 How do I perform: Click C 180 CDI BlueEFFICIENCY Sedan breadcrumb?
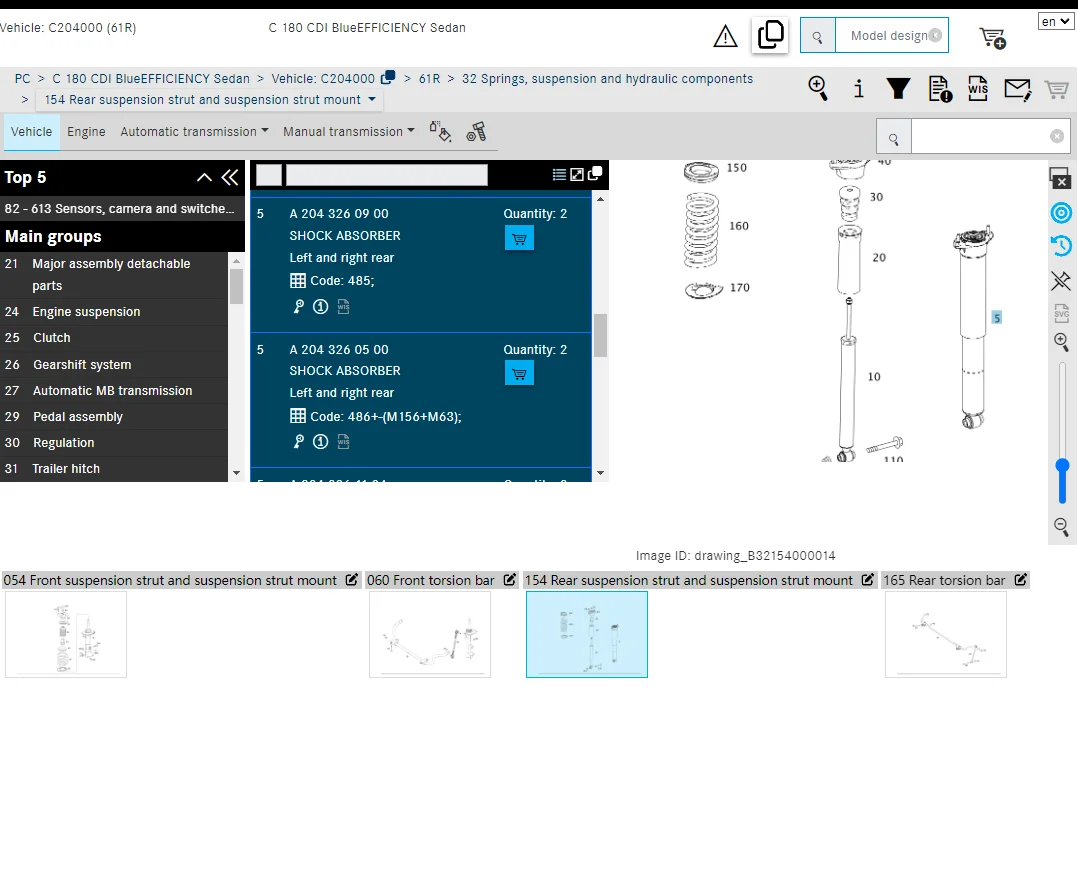(151, 78)
